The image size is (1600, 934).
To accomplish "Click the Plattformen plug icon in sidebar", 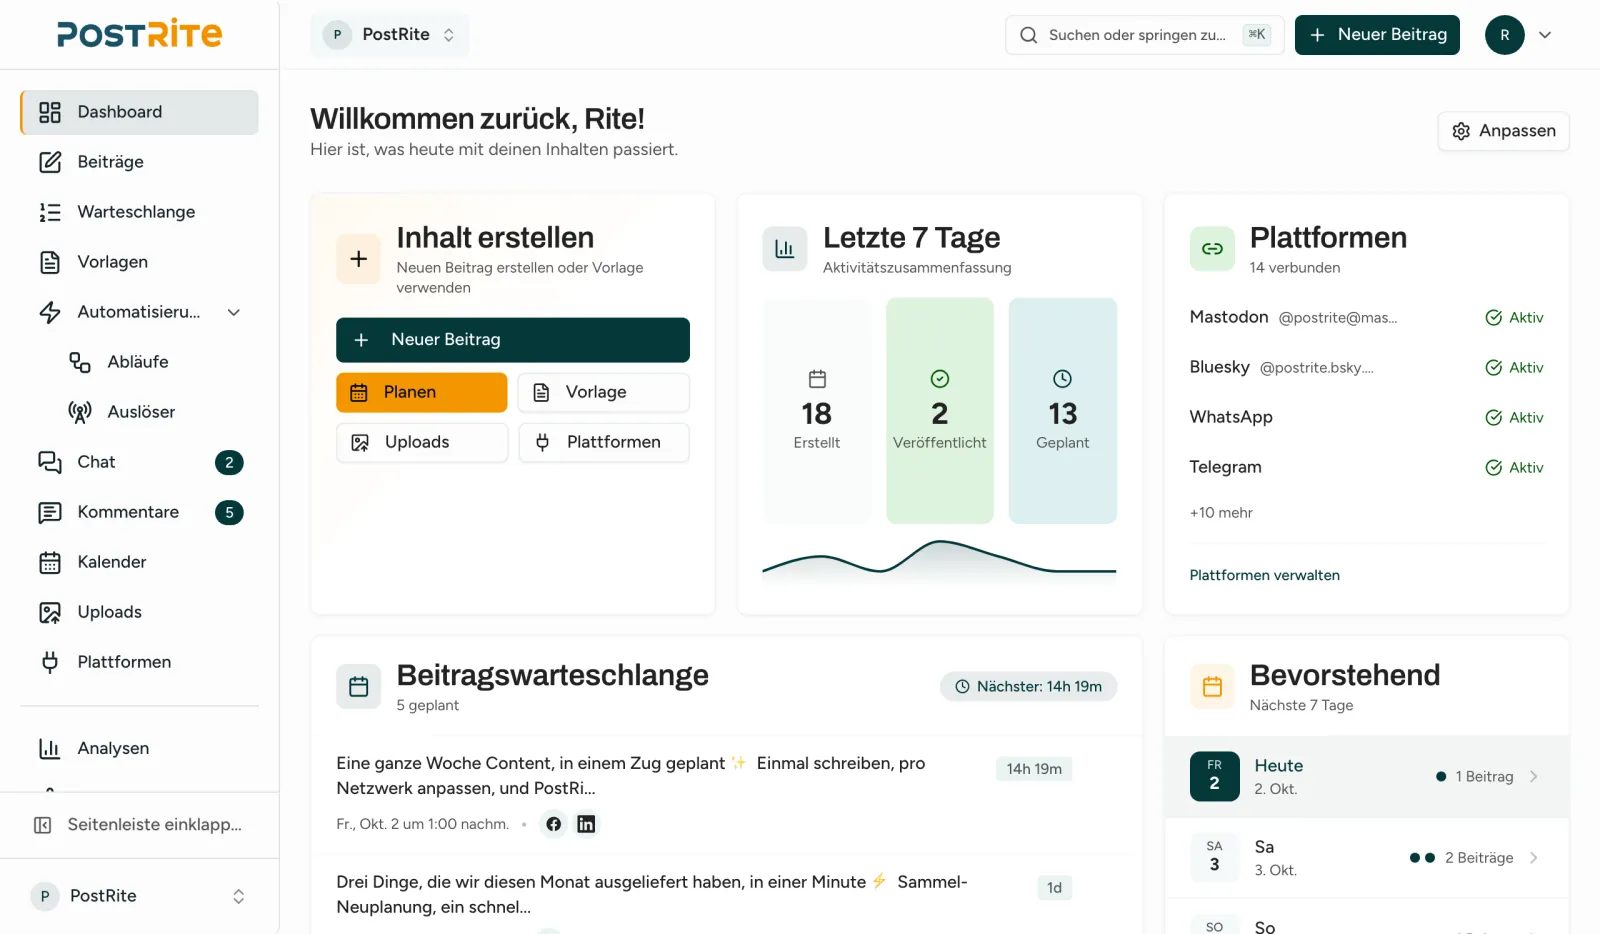I will (x=50, y=662).
